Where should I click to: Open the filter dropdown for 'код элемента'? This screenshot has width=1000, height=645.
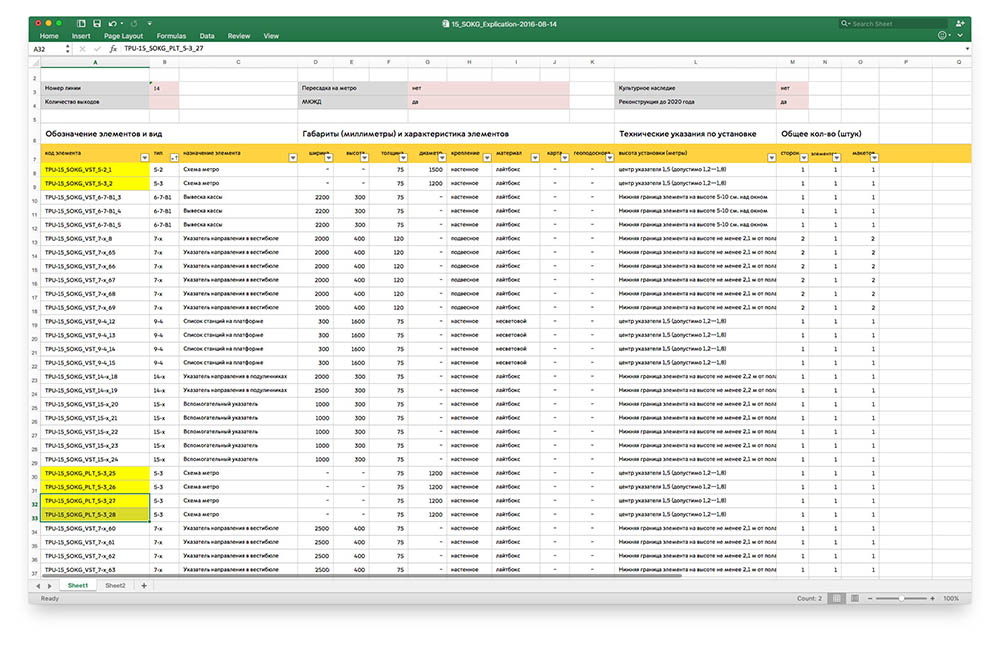coord(143,157)
